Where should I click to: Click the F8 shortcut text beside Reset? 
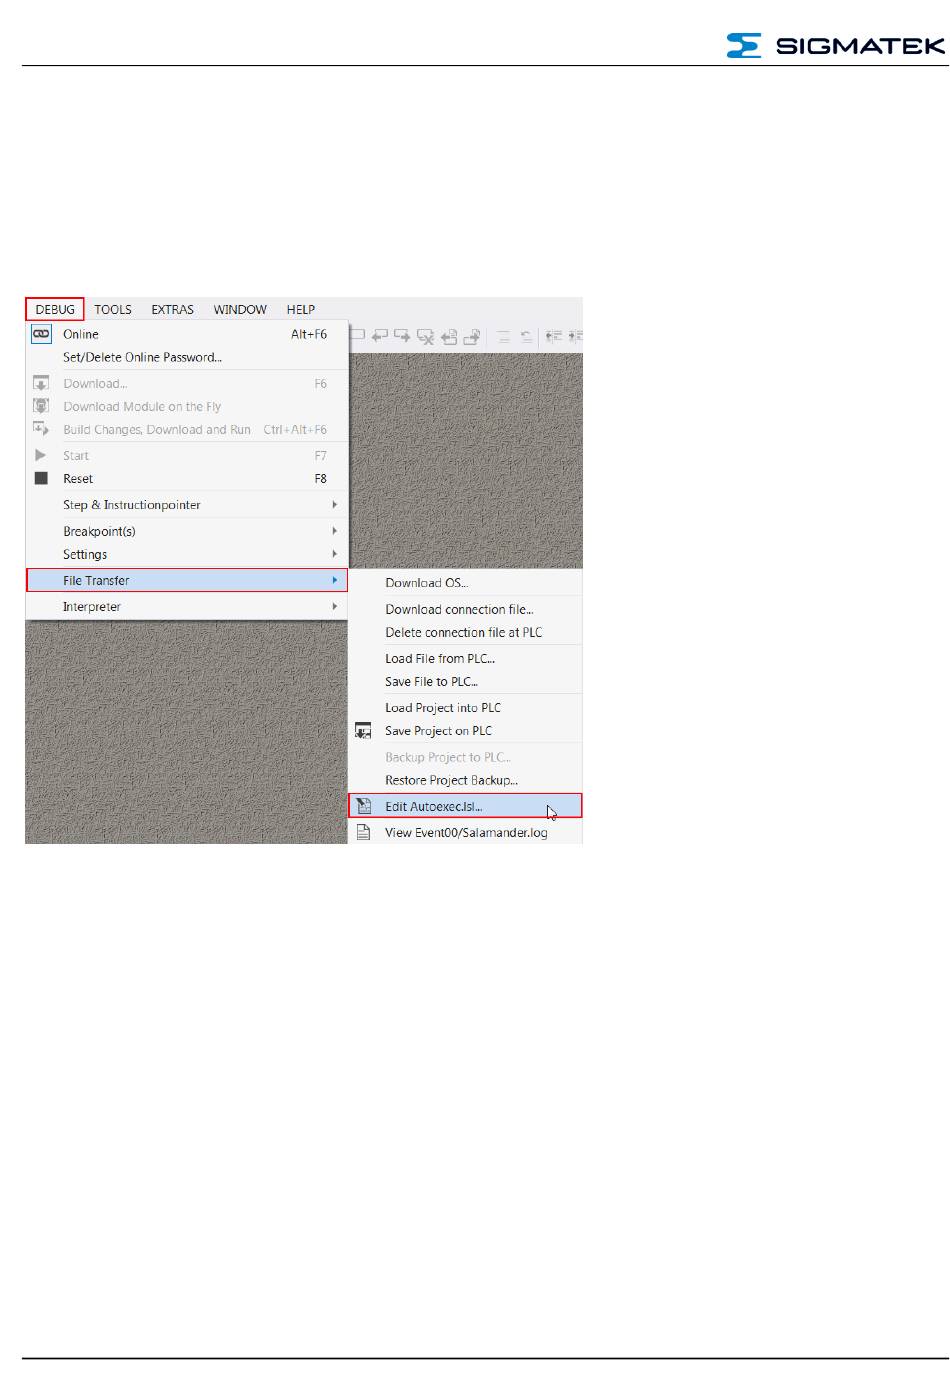[x=321, y=478]
